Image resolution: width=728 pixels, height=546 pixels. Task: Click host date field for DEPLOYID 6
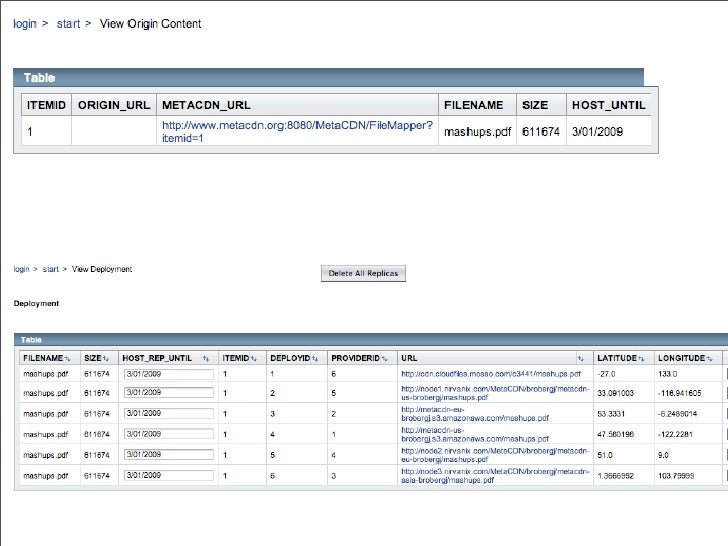(168, 476)
